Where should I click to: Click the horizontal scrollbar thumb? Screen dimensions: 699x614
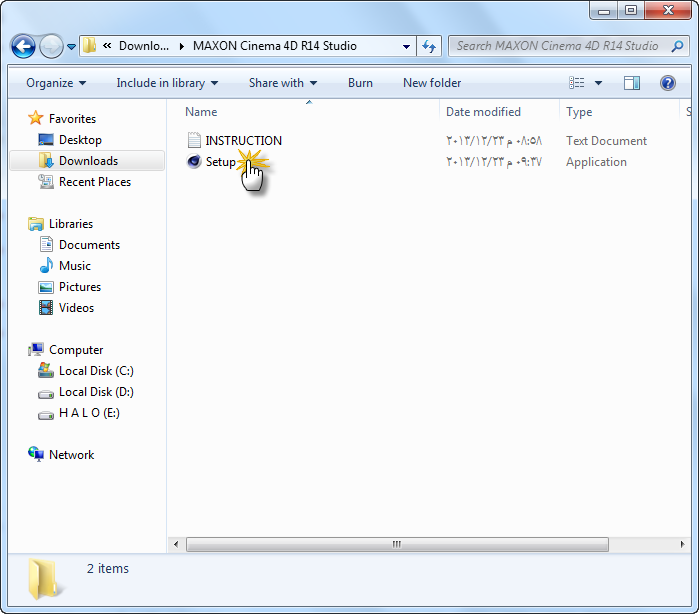tap(396, 544)
